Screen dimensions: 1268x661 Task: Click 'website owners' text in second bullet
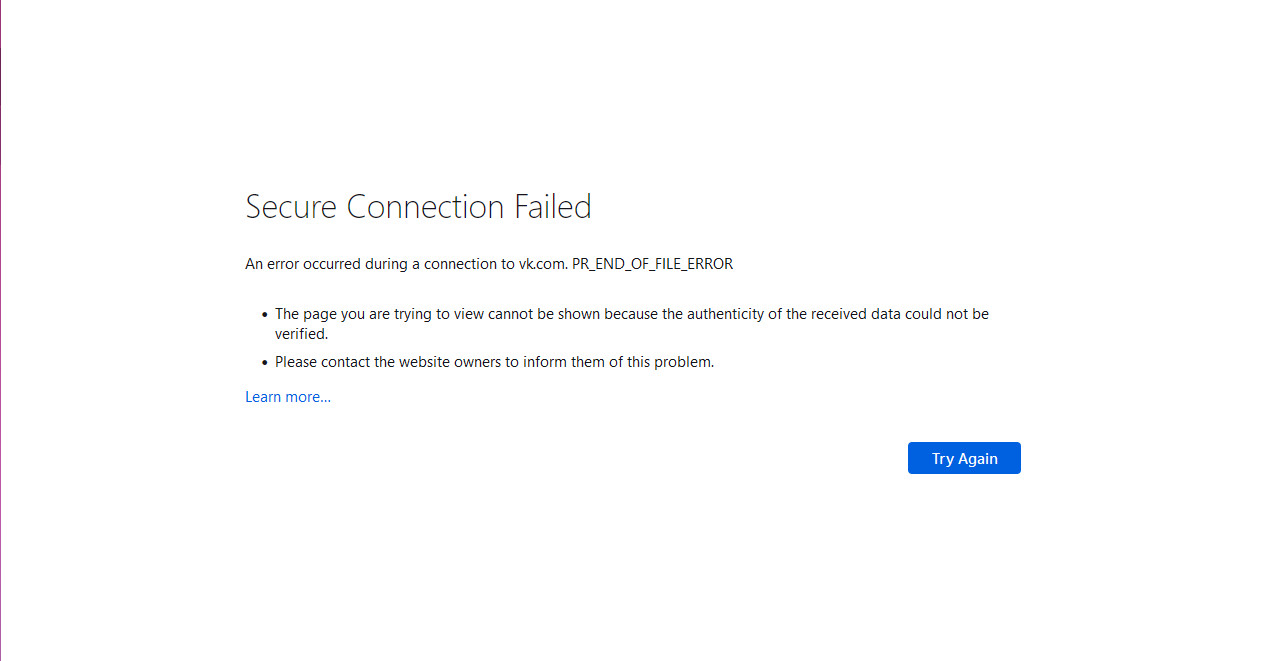tap(450, 362)
